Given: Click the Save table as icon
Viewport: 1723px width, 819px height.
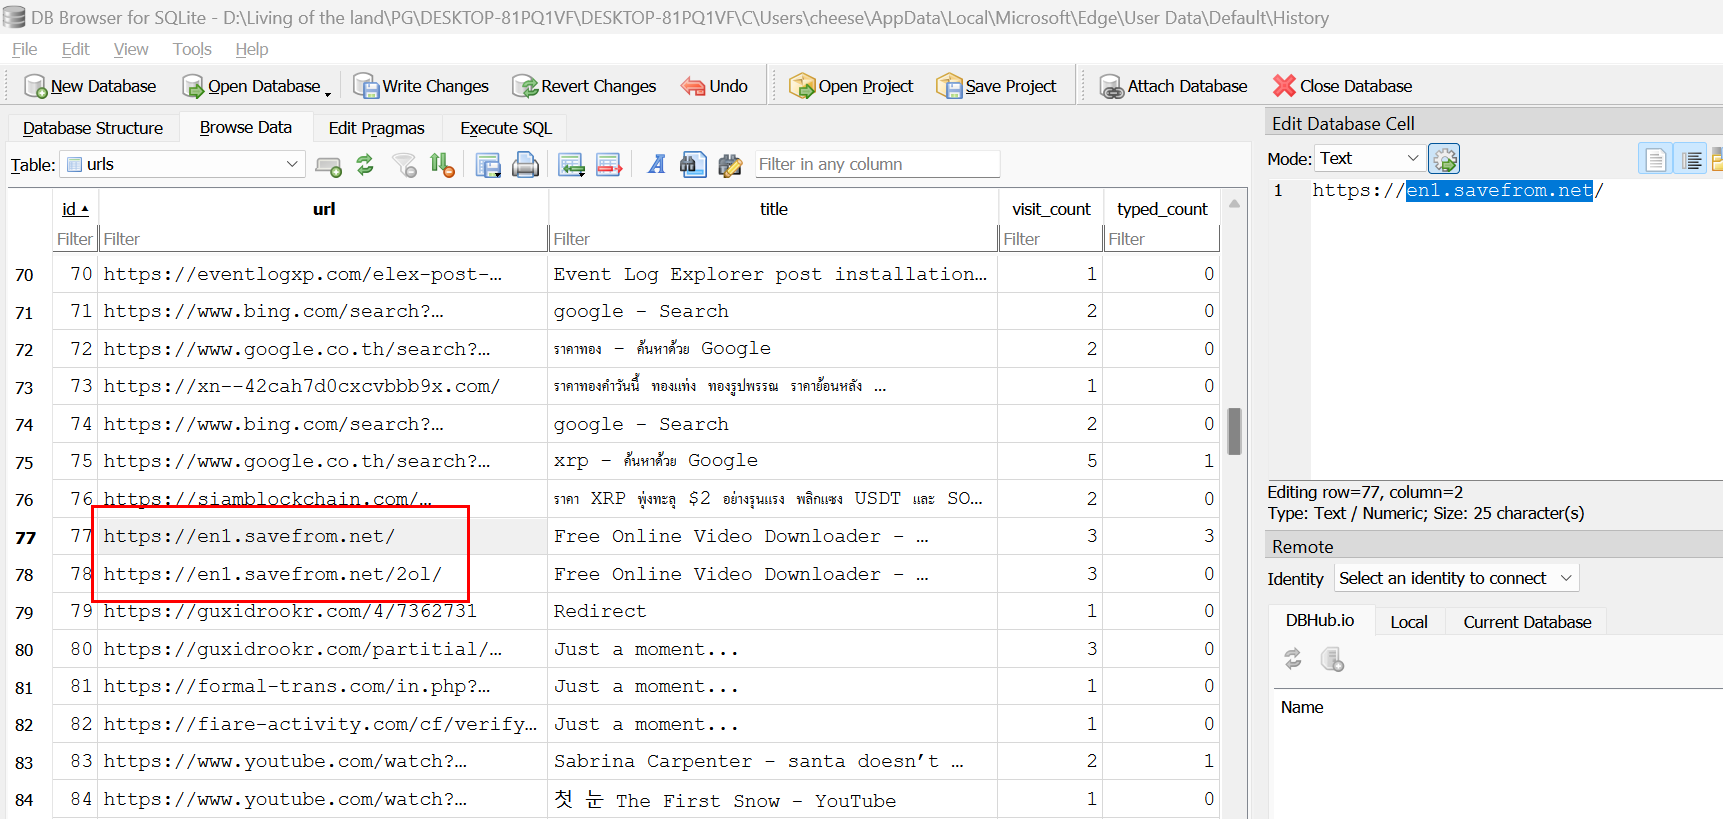Looking at the screenshot, I should (x=488, y=165).
